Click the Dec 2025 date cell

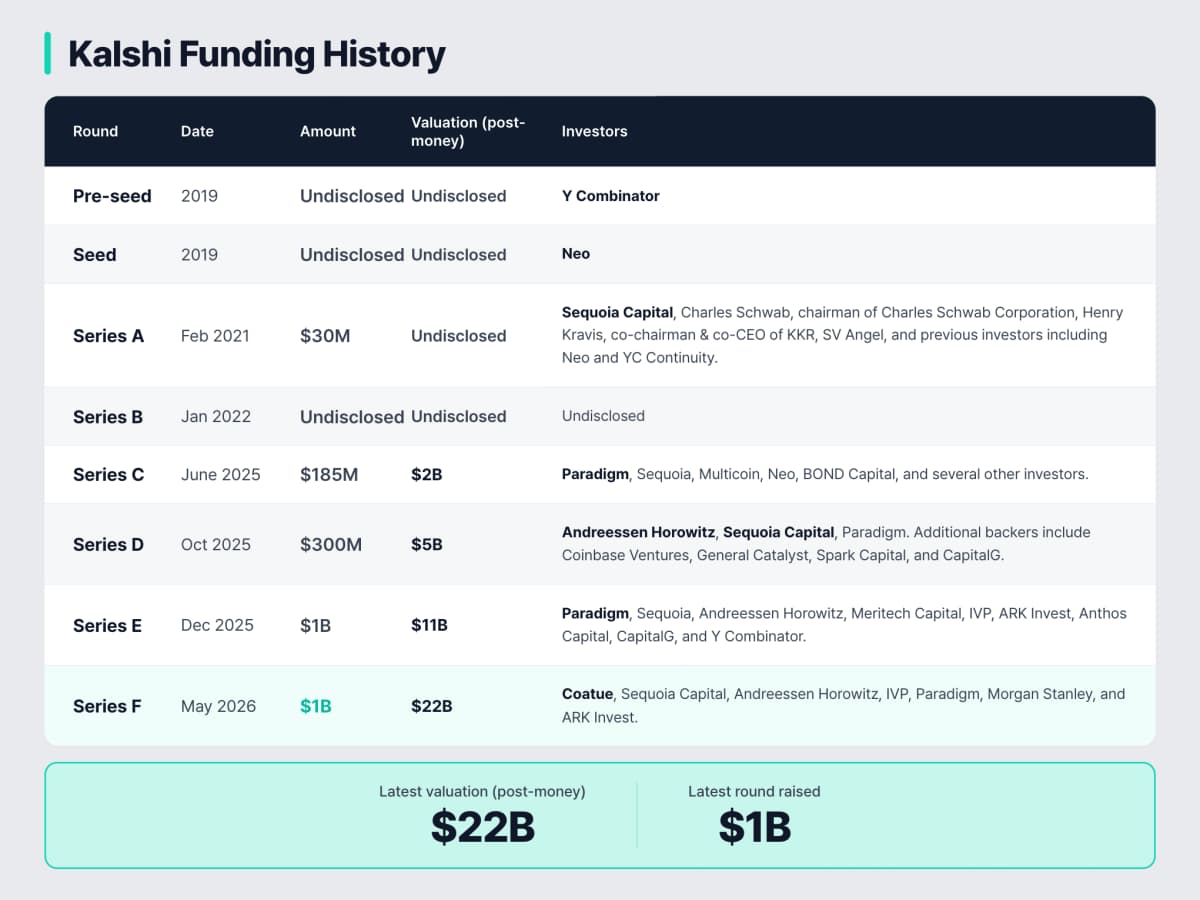coord(217,626)
